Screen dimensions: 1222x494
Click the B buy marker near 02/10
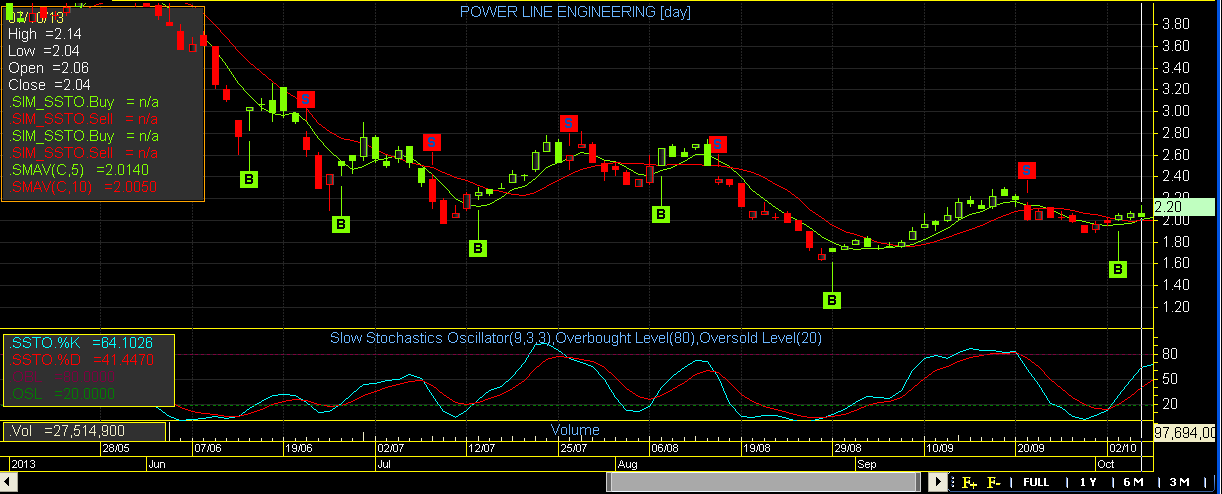coord(1118,269)
